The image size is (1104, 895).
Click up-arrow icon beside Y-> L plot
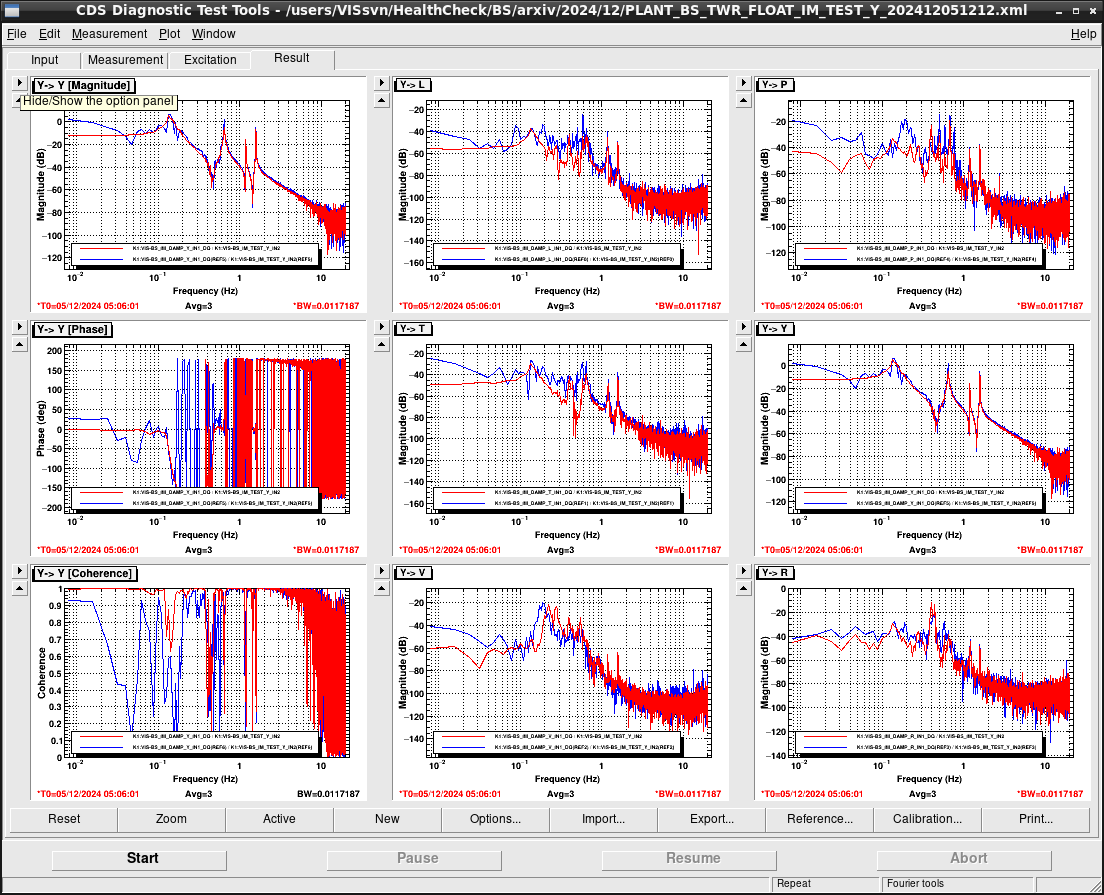click(x=382, y=101)
